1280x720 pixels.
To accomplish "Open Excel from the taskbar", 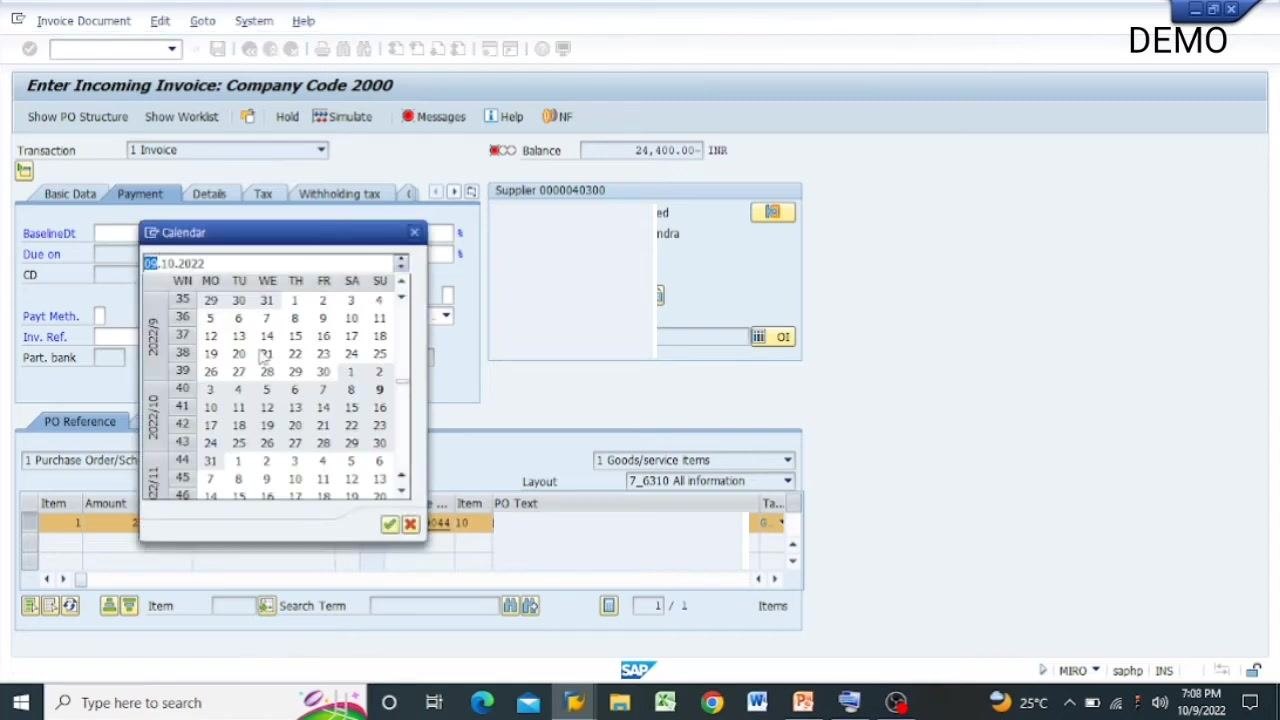I will (x=665, y=702).
